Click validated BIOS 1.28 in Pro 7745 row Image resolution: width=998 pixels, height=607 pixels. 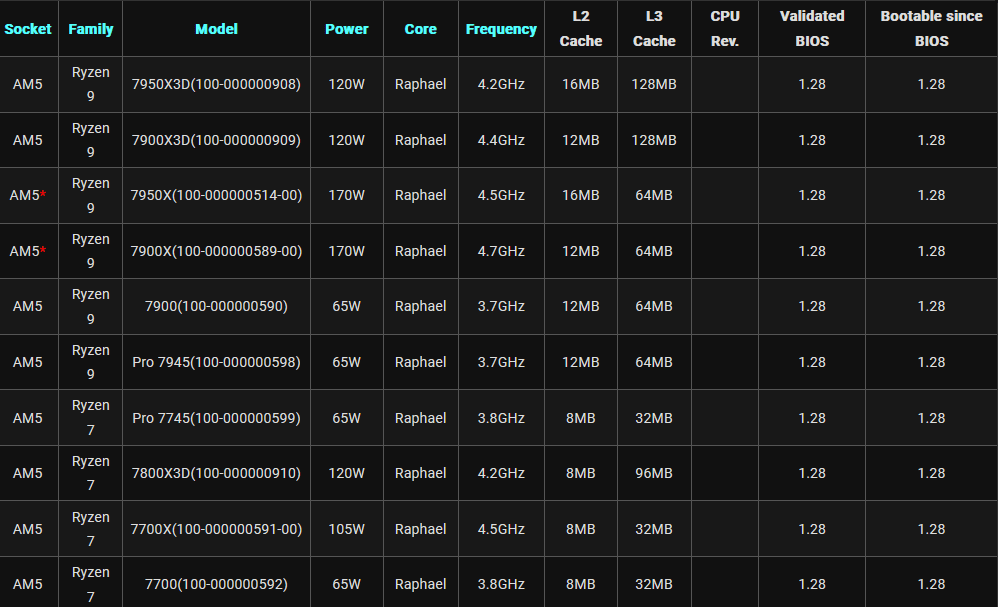click(812, 419)
